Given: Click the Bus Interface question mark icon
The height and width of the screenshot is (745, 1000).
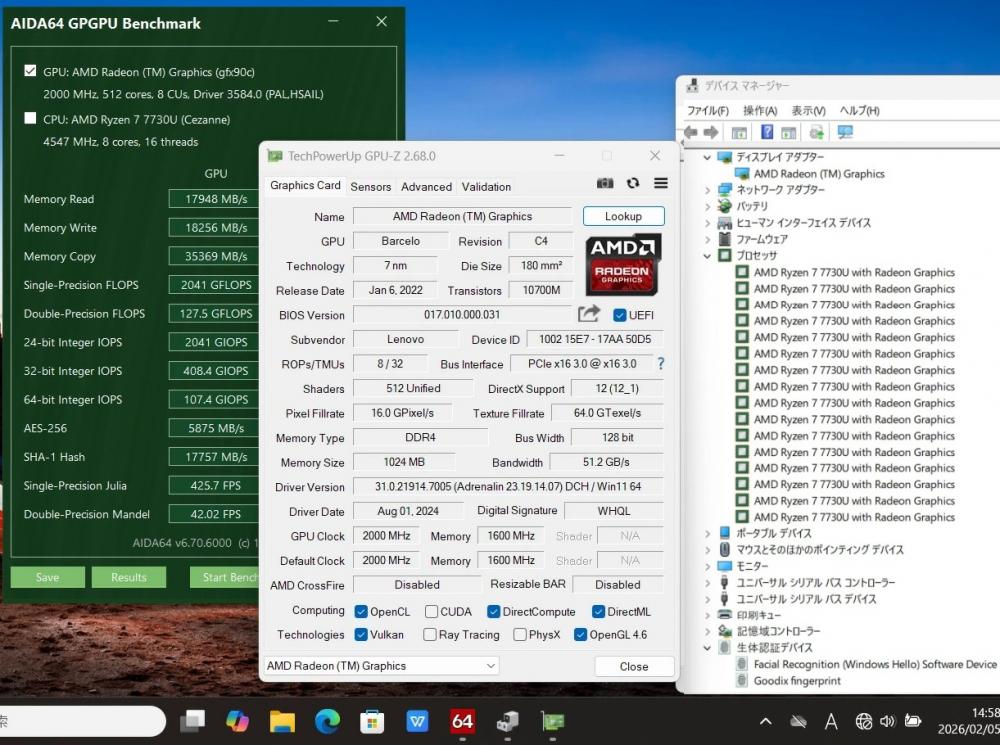Looking at the screenshot, I should pos(660,364).
